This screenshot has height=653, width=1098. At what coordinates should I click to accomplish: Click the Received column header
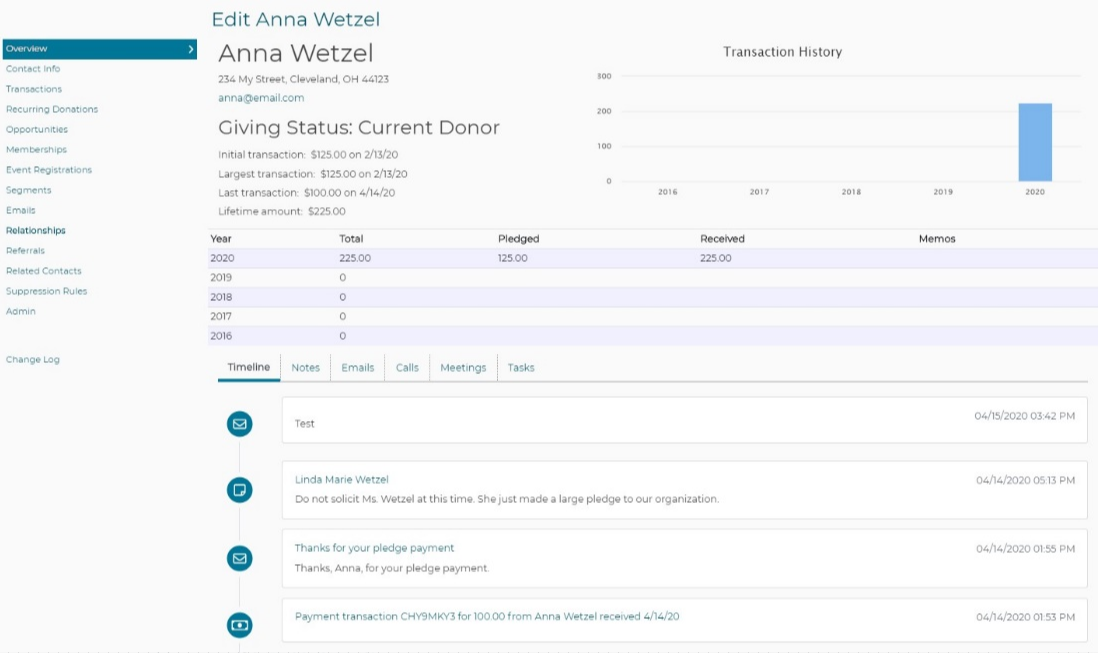pos(722,239)
